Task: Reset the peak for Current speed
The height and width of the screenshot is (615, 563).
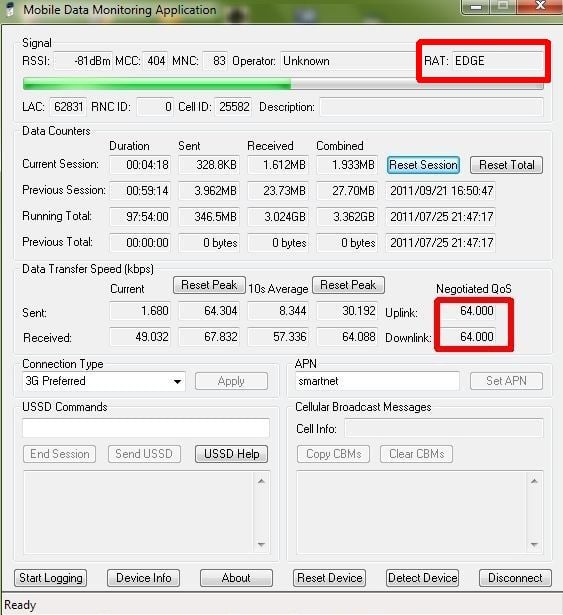Action: coord(209,285)
